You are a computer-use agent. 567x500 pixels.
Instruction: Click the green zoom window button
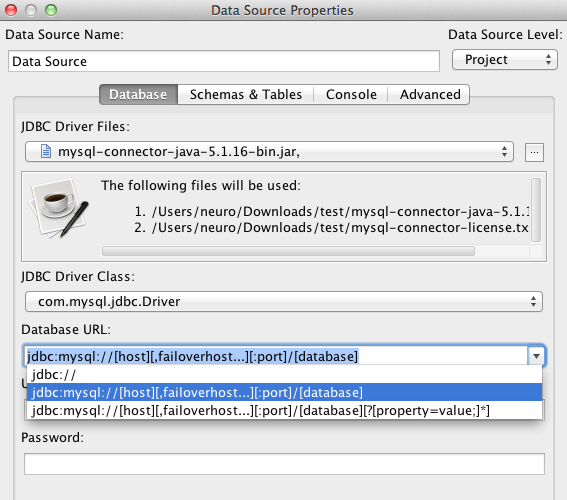click(51, 10)
